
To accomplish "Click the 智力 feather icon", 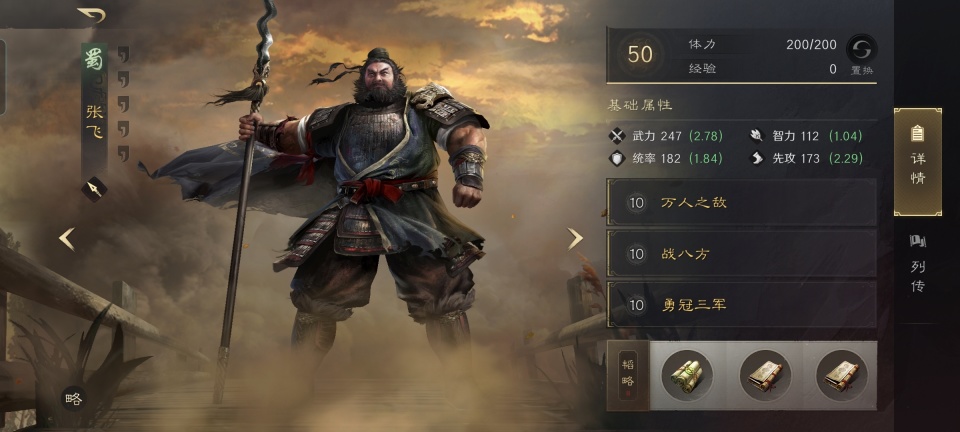I will pos(757,136).
